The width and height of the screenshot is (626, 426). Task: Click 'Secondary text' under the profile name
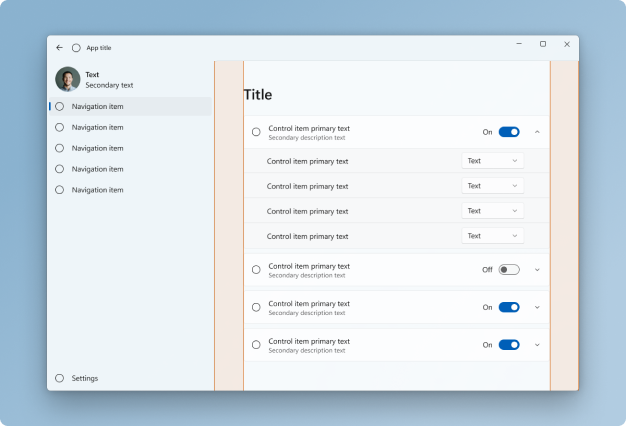109,85
